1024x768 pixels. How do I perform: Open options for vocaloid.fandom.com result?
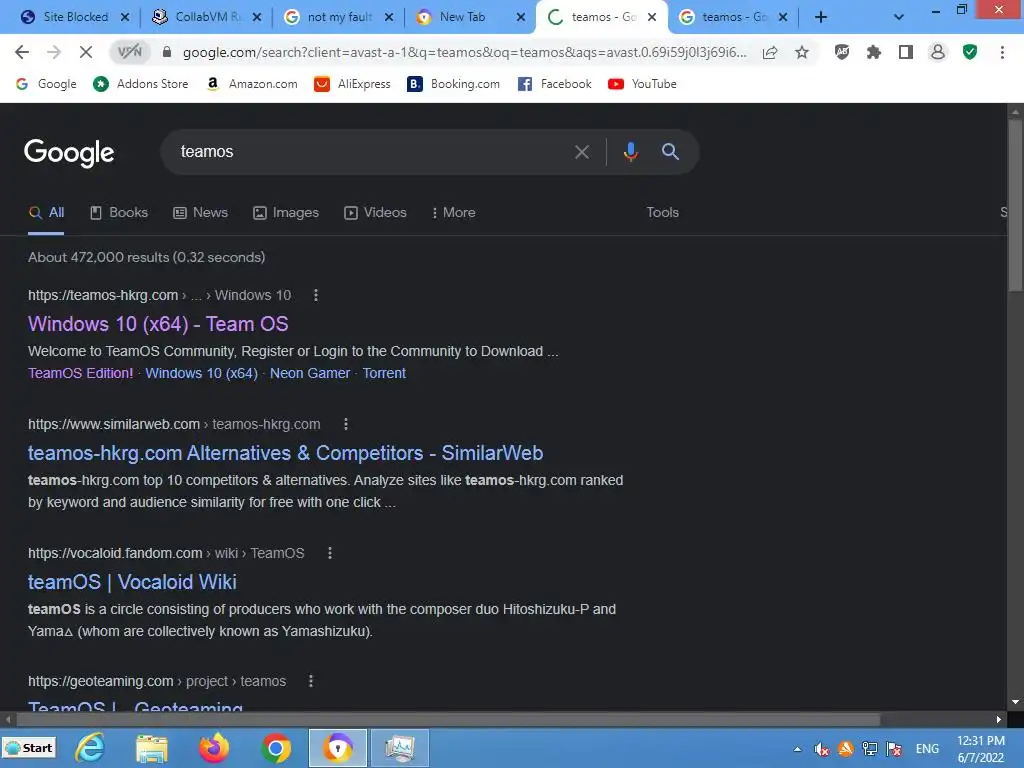click(x=330, y=553)
